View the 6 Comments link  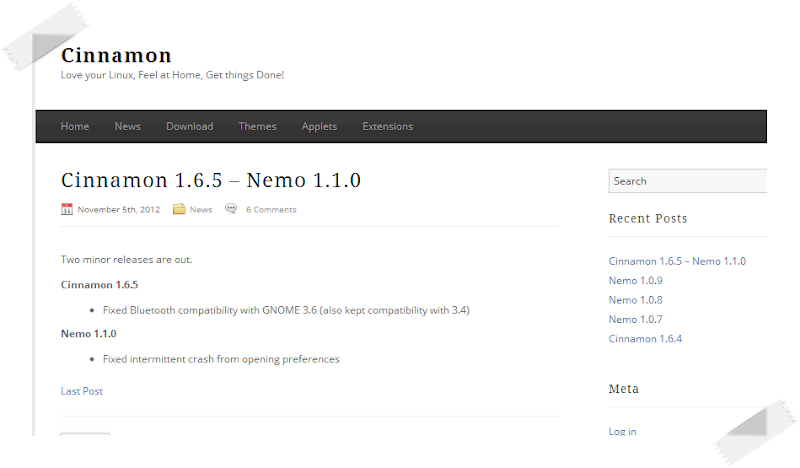(271, 210)
